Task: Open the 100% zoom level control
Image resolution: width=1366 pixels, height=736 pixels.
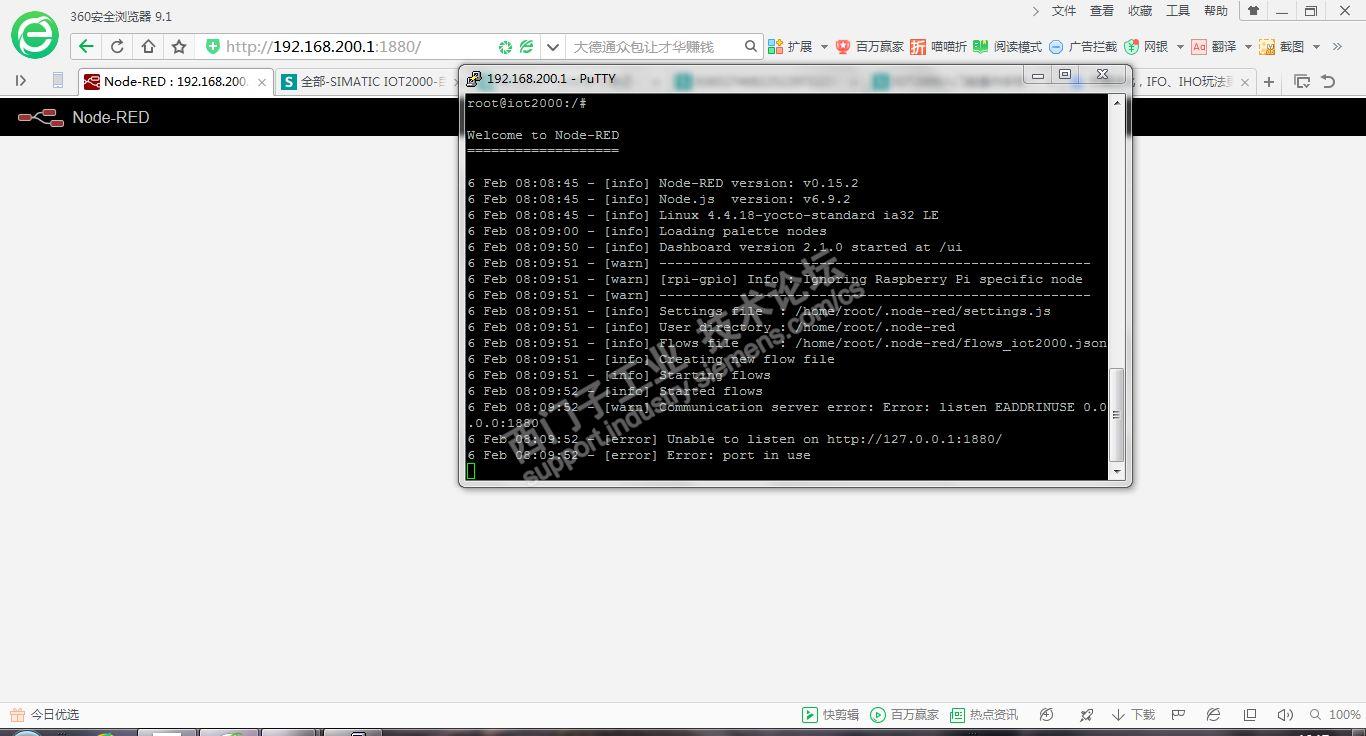Action: pyautogui.click(x=1336, y=715)
